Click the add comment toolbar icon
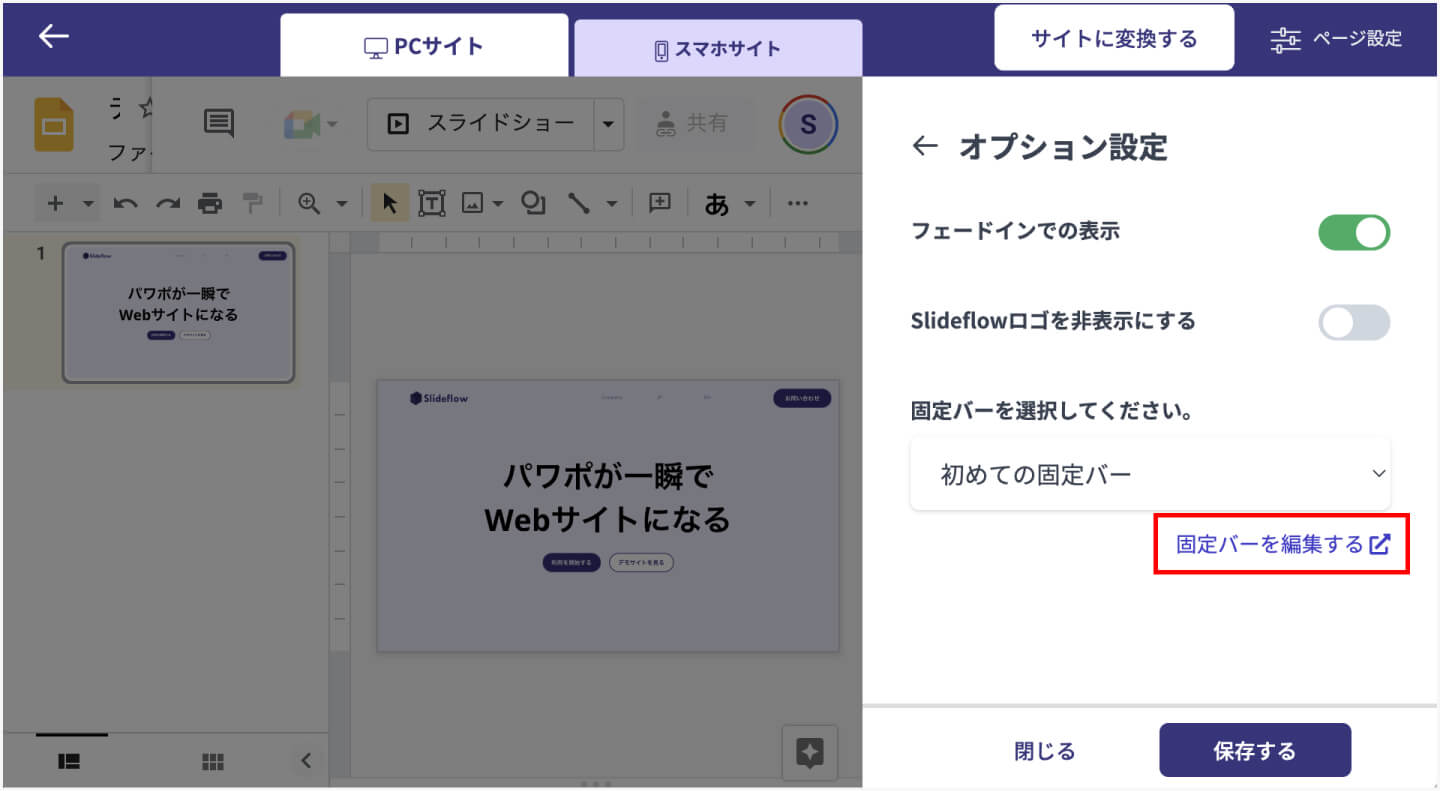The image size is (1440, 791). (x=660, y=203)
